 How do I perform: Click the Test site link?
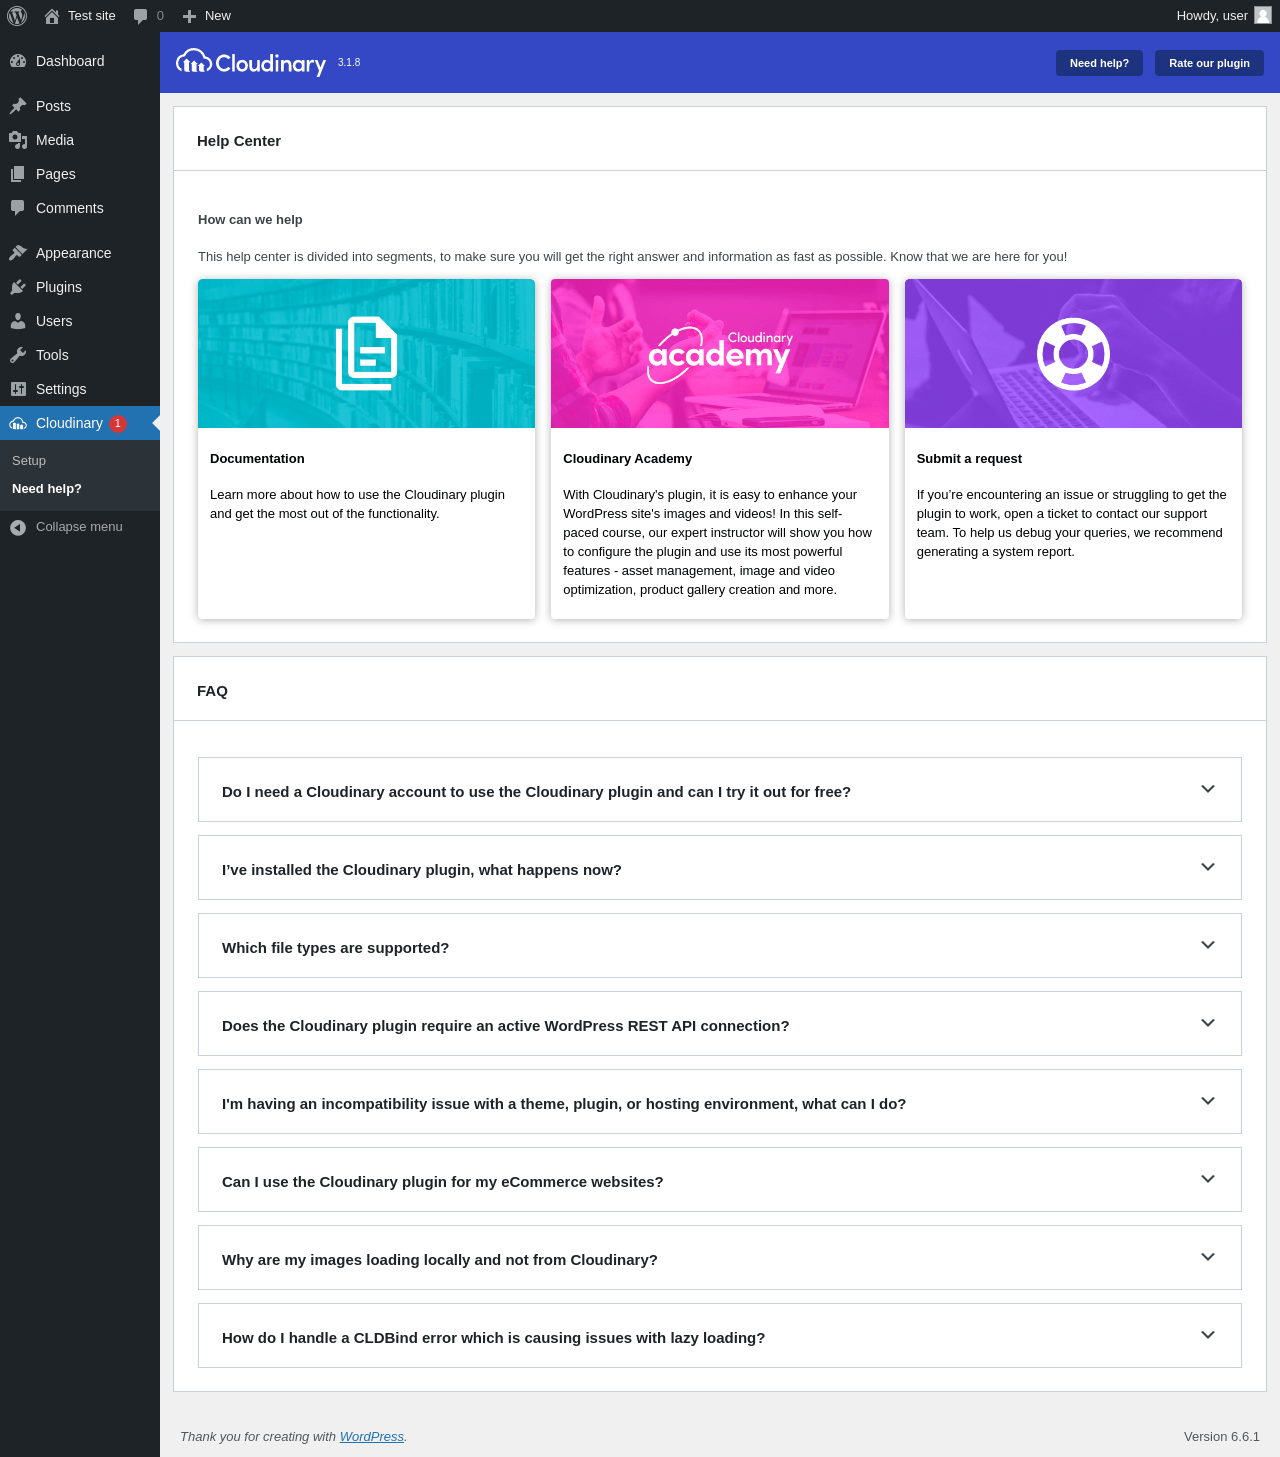tap(92, 16)
